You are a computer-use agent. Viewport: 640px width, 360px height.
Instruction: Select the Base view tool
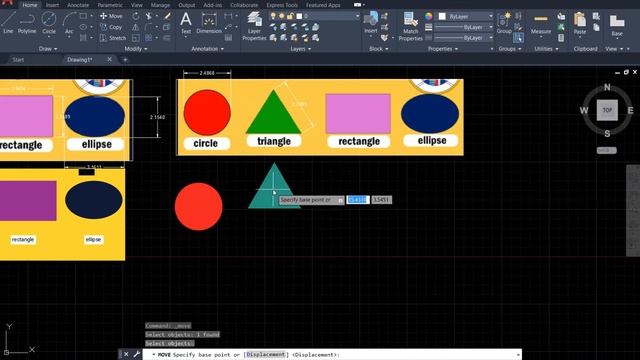pos(617,24)
